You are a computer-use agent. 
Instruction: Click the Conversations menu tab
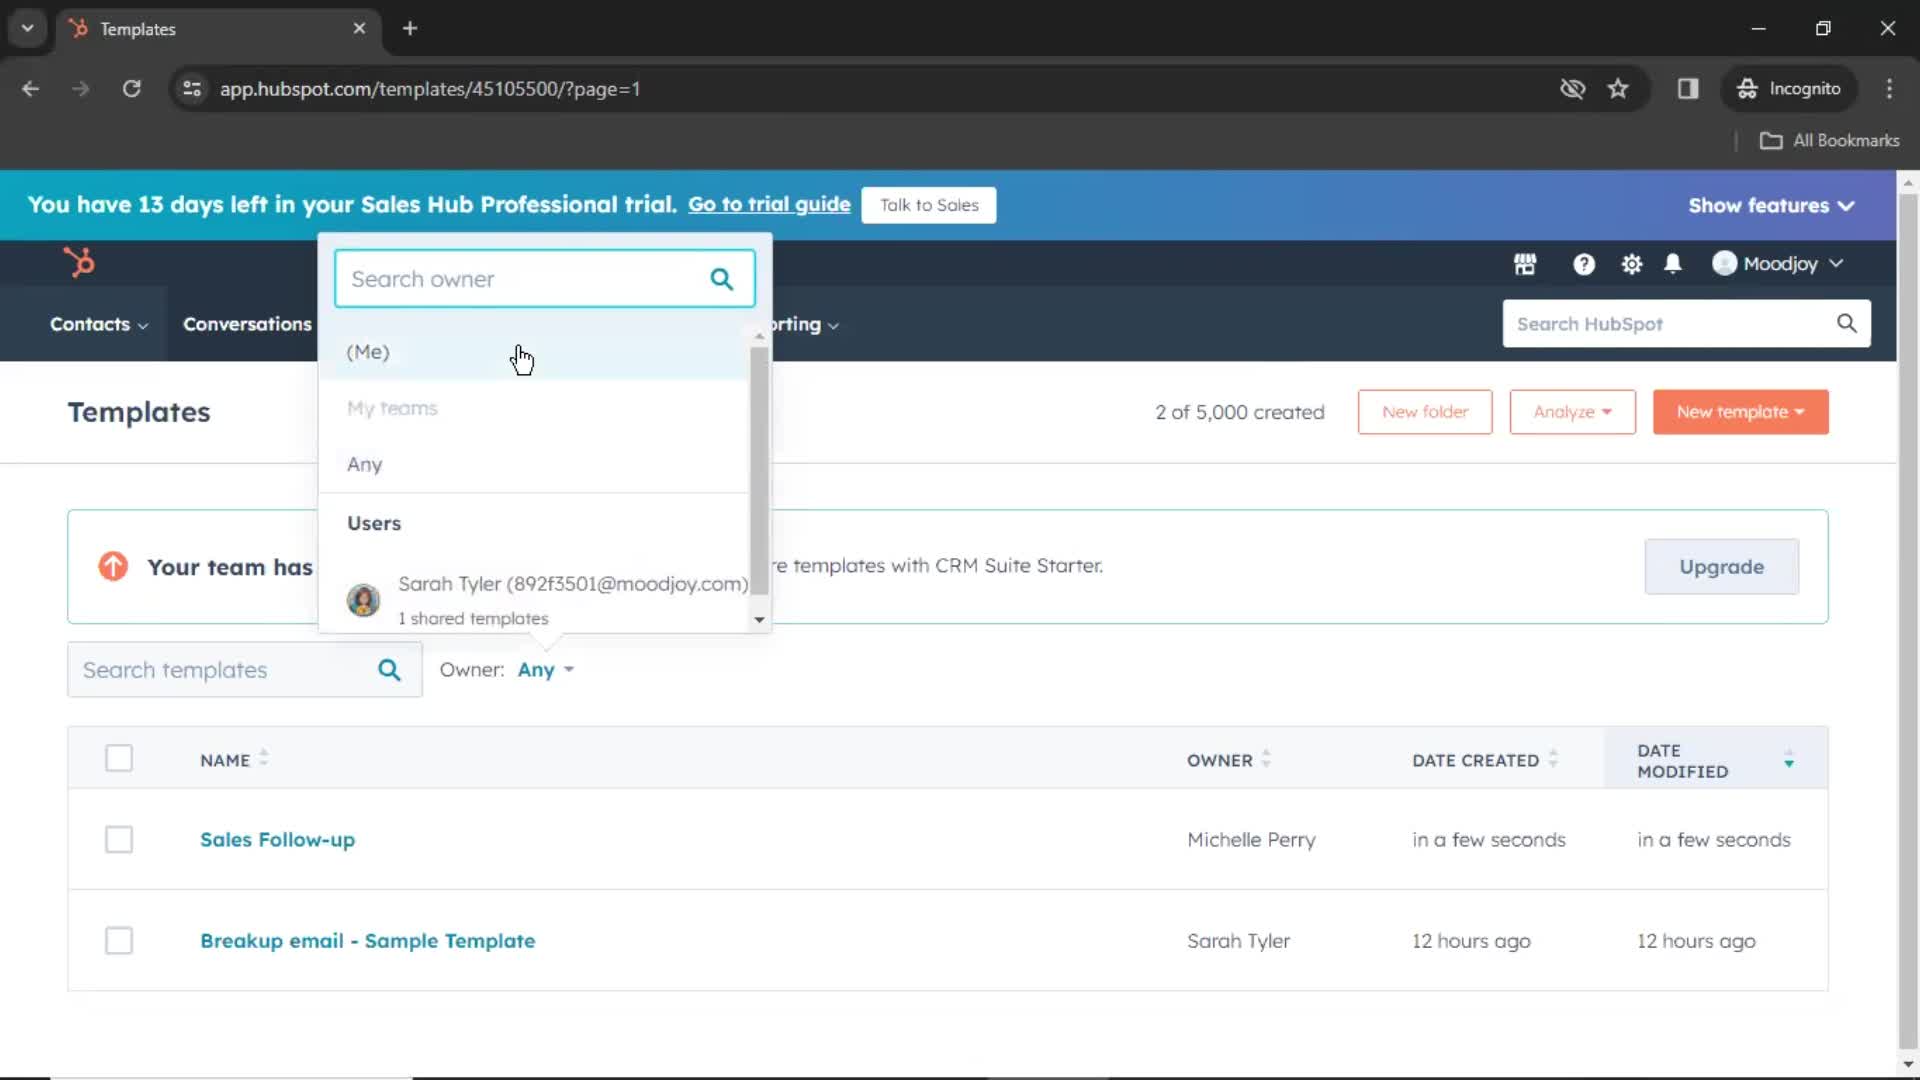247,323
